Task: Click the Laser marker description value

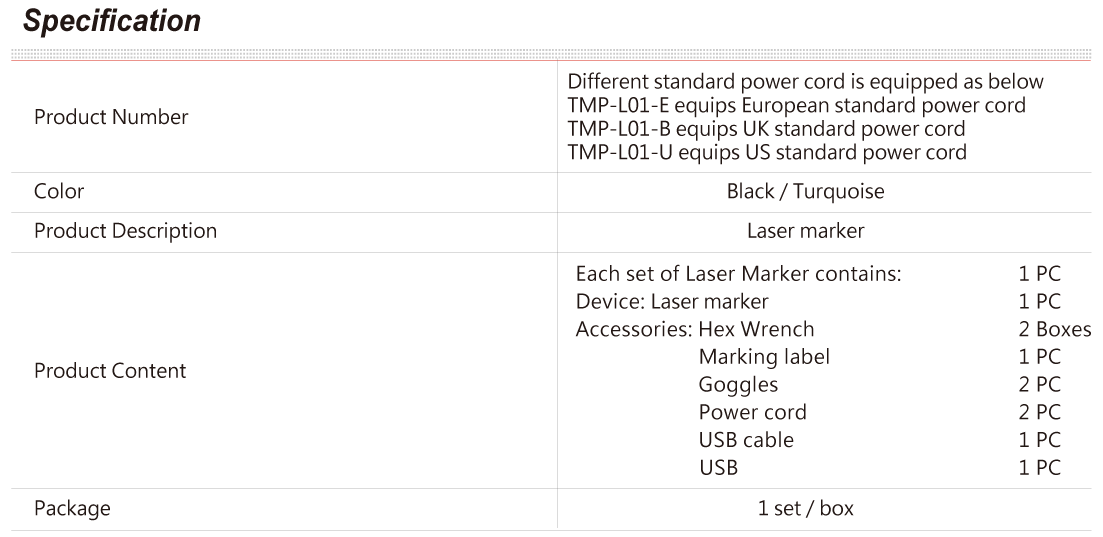Action: [x=805, y=231]
